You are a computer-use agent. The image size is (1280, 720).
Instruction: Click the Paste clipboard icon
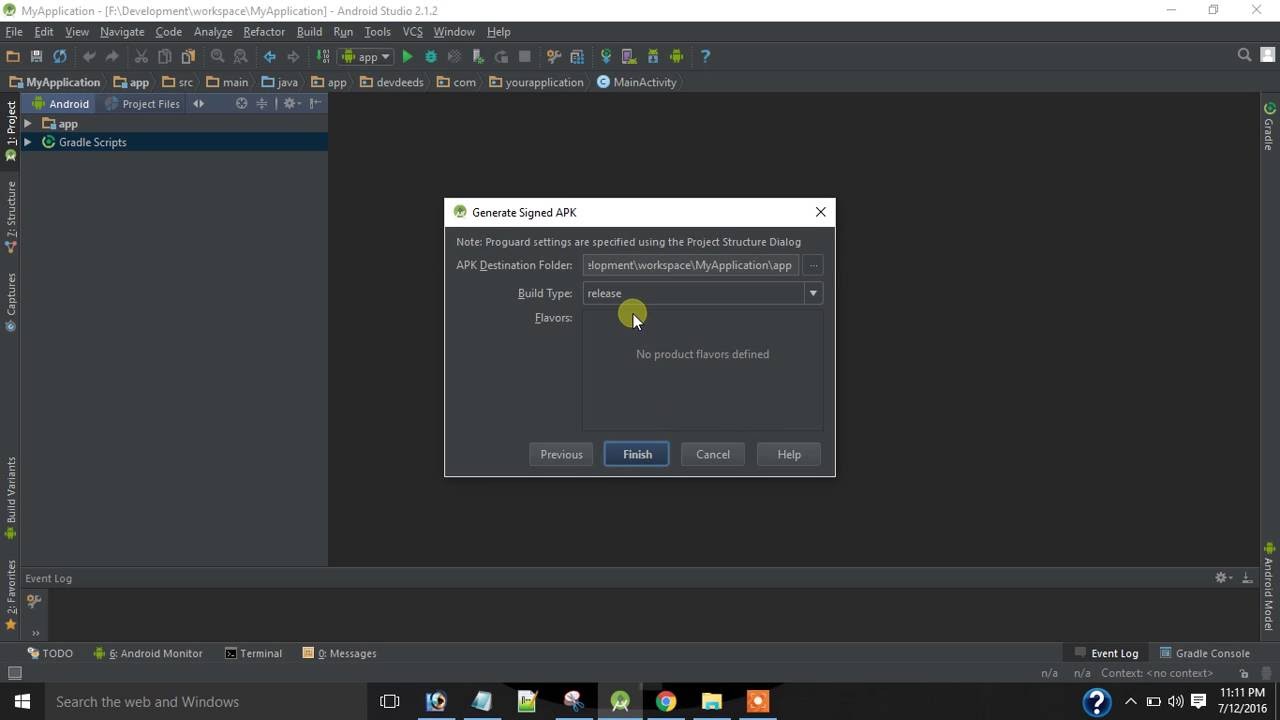188,56
